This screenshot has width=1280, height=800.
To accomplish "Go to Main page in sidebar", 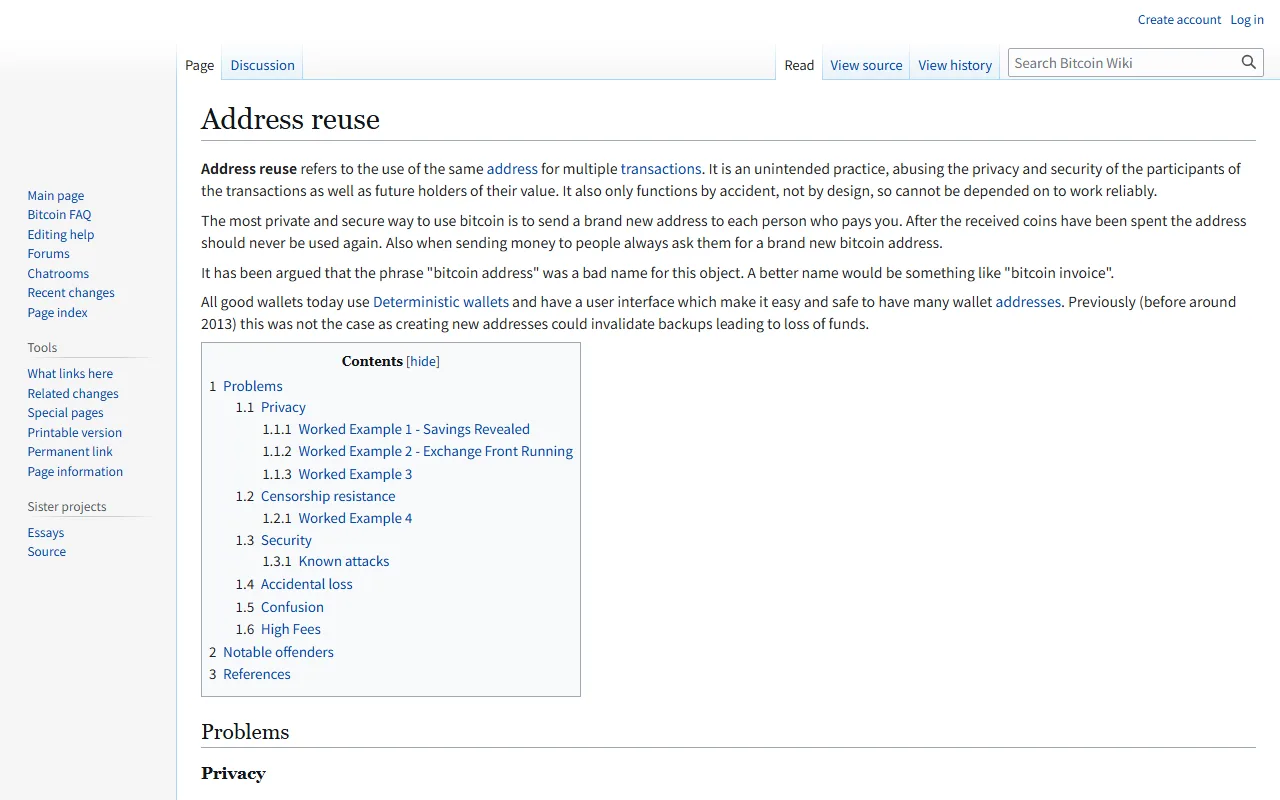I will 56,196.
